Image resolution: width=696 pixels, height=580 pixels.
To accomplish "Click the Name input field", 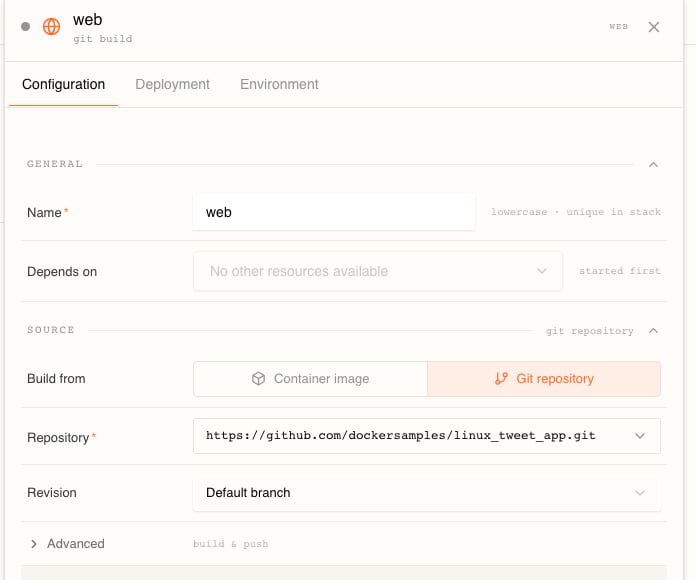I will click(334, 212).
